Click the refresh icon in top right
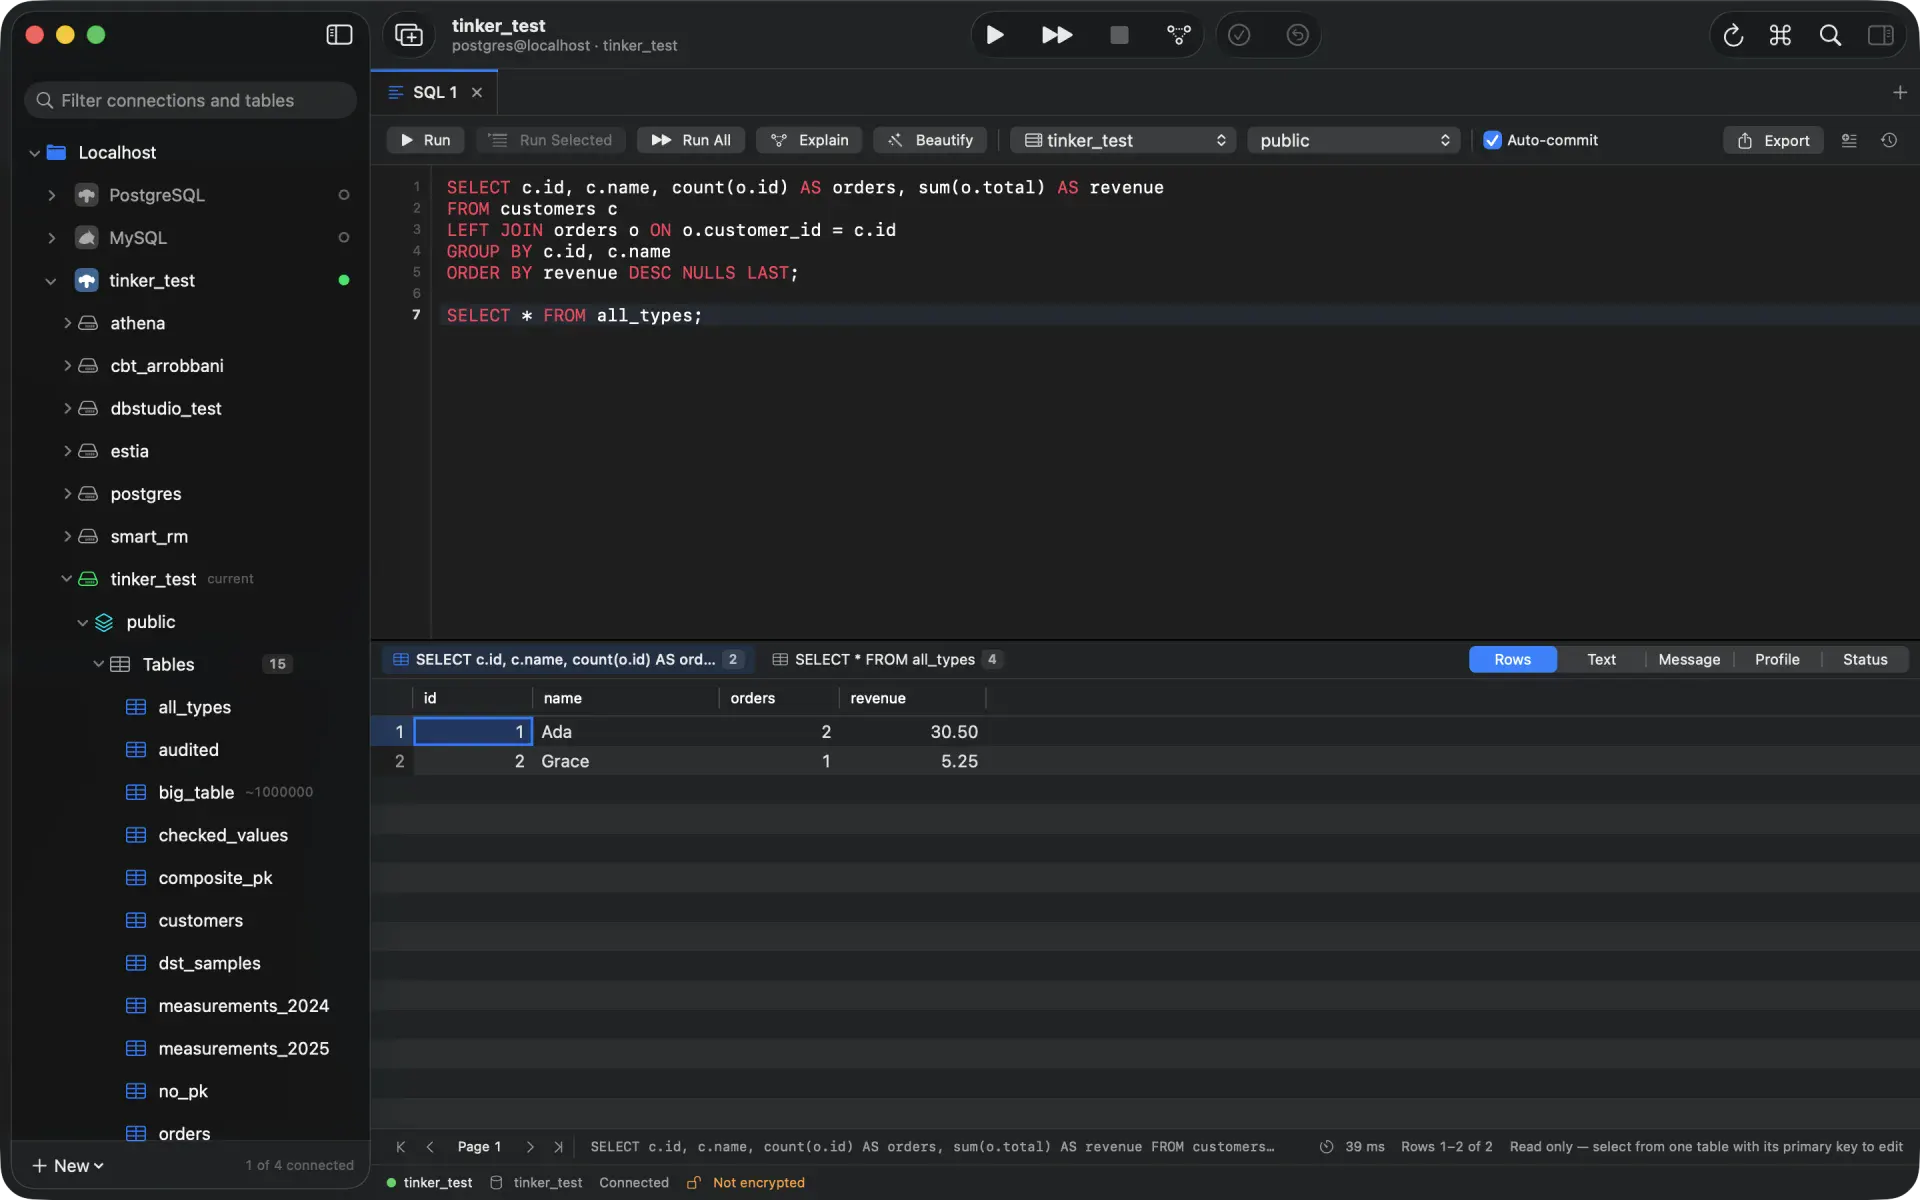 coord(1733,35)
